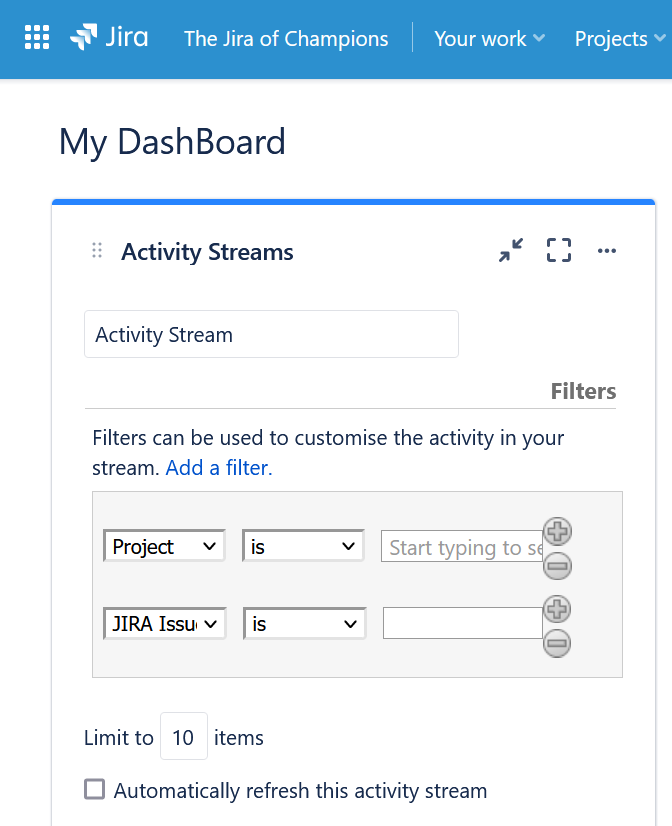
Task: Open the 'is' operator dropdown for JIRA Issue
Action: click(x=304, y=624)
